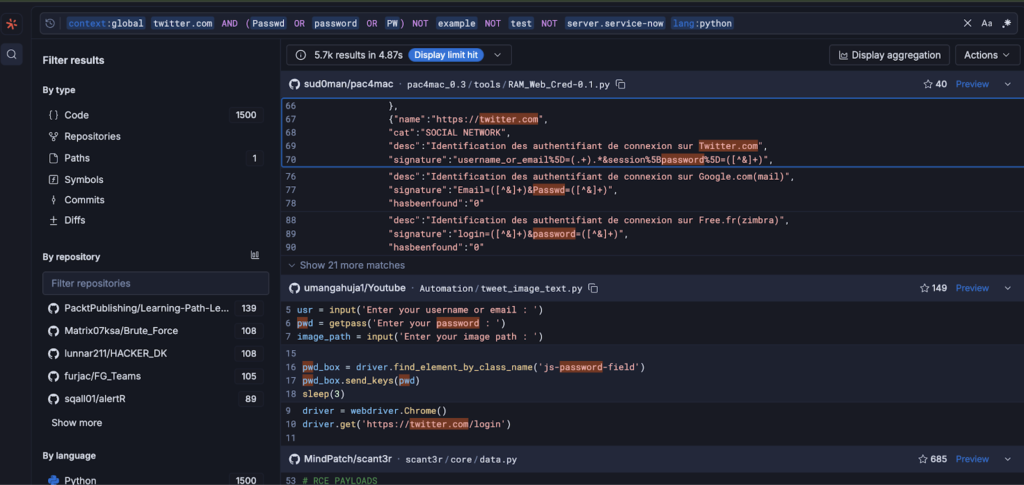Open tweet_image_text.py file link

pos(531,289)
